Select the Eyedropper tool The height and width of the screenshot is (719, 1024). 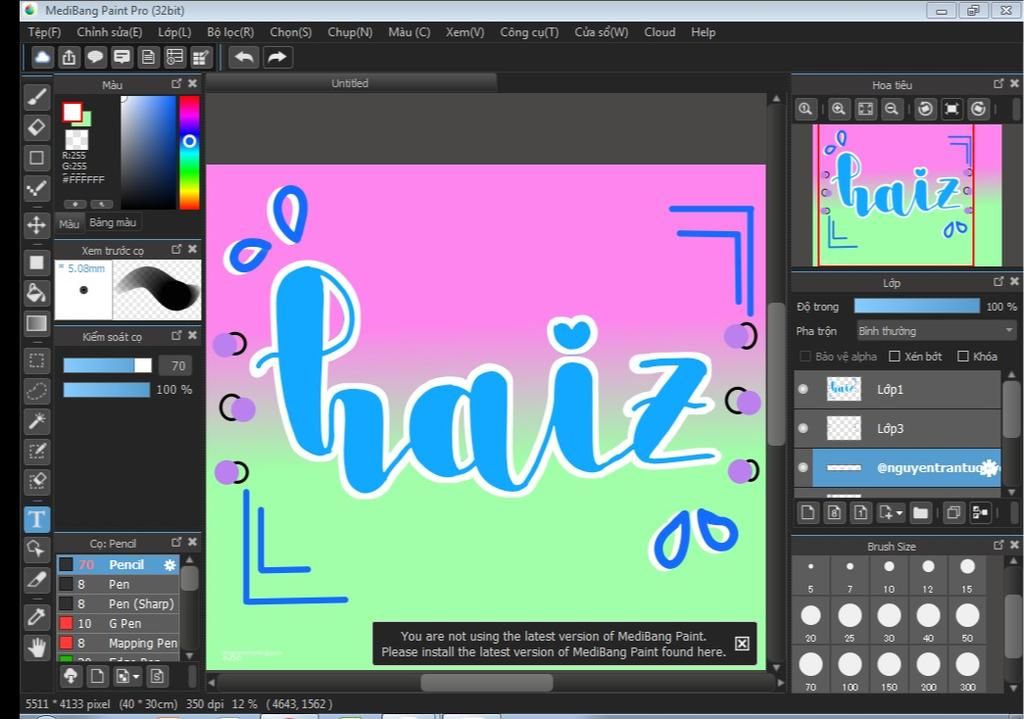coord(37,616)
